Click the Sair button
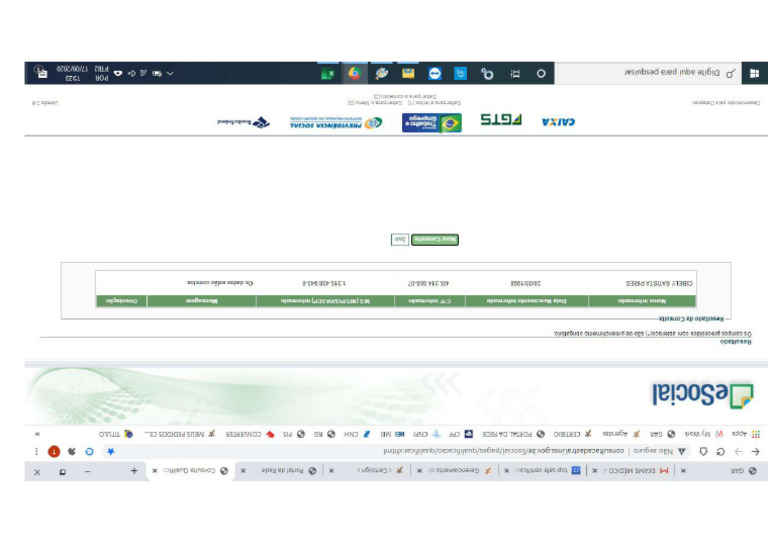This screenshot has width=768, height=543. 400,239
